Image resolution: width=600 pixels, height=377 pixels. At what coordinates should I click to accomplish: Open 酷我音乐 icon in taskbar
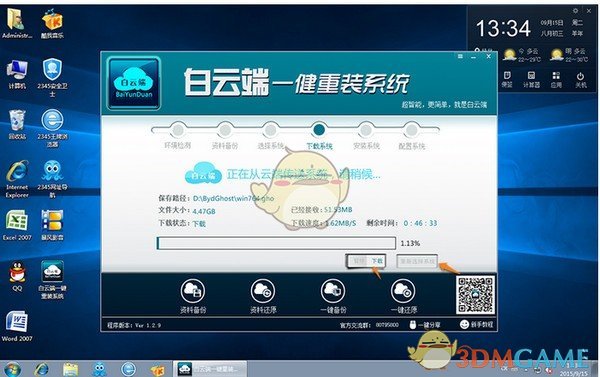[x=157, y=369]
